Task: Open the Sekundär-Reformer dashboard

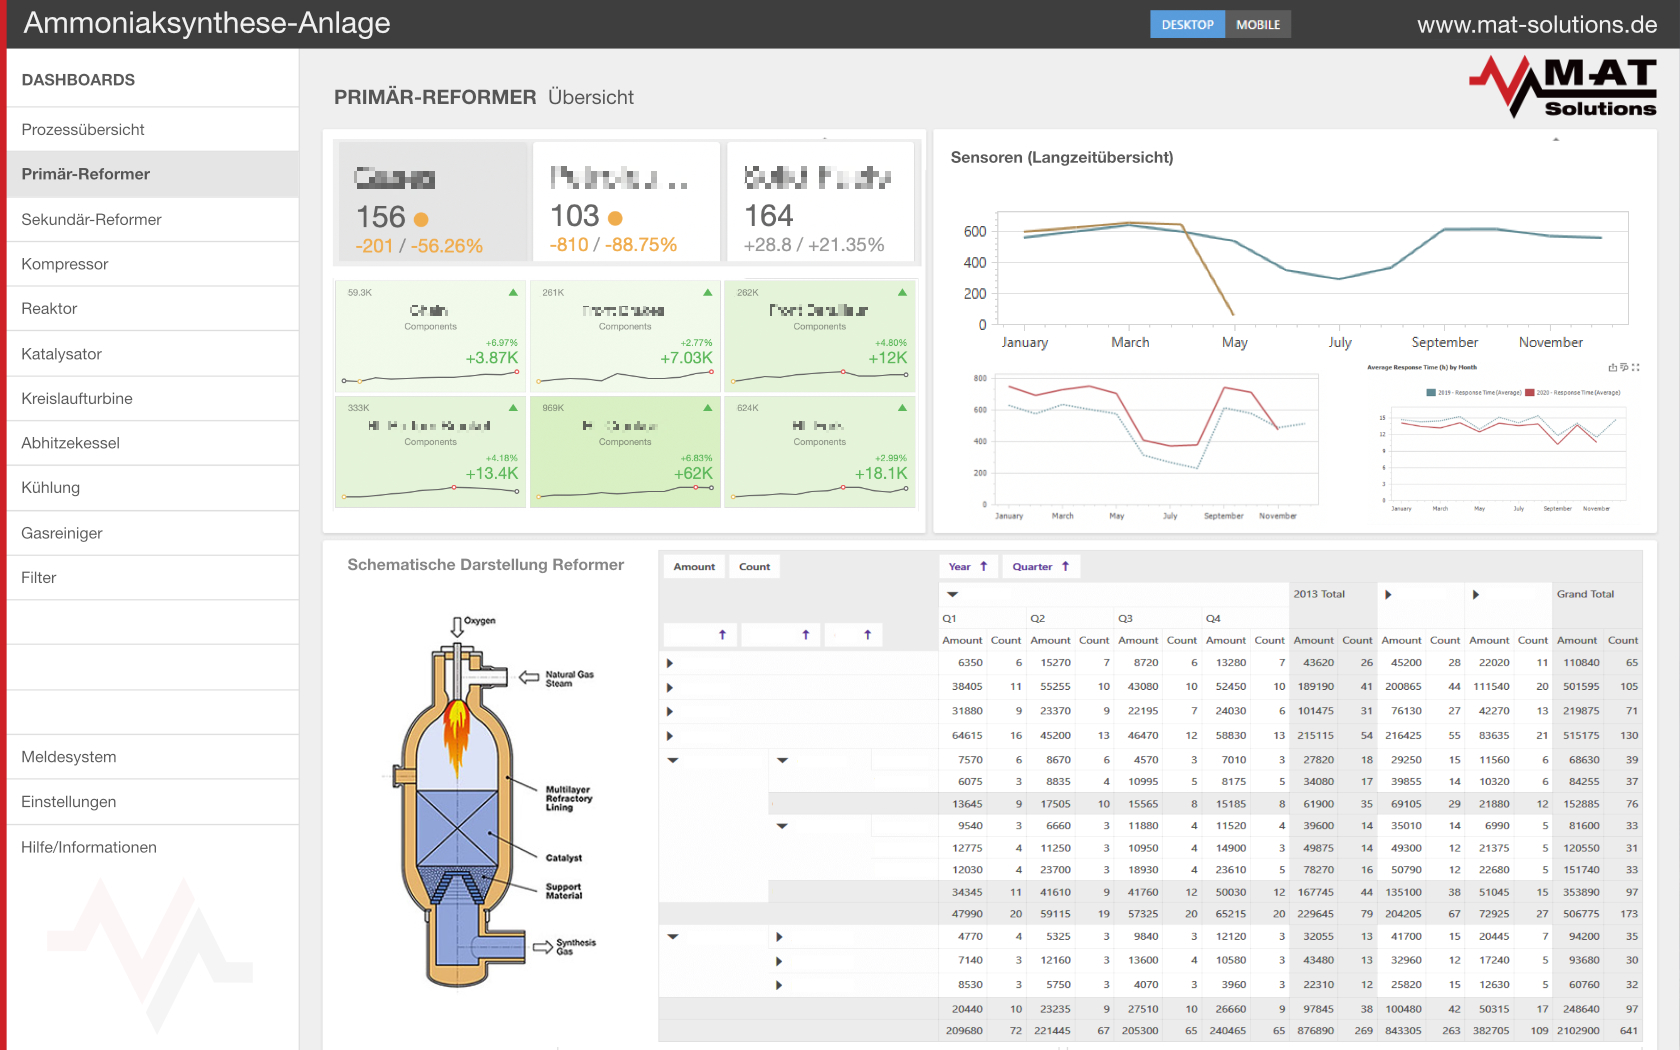Action: coord(91,219)
